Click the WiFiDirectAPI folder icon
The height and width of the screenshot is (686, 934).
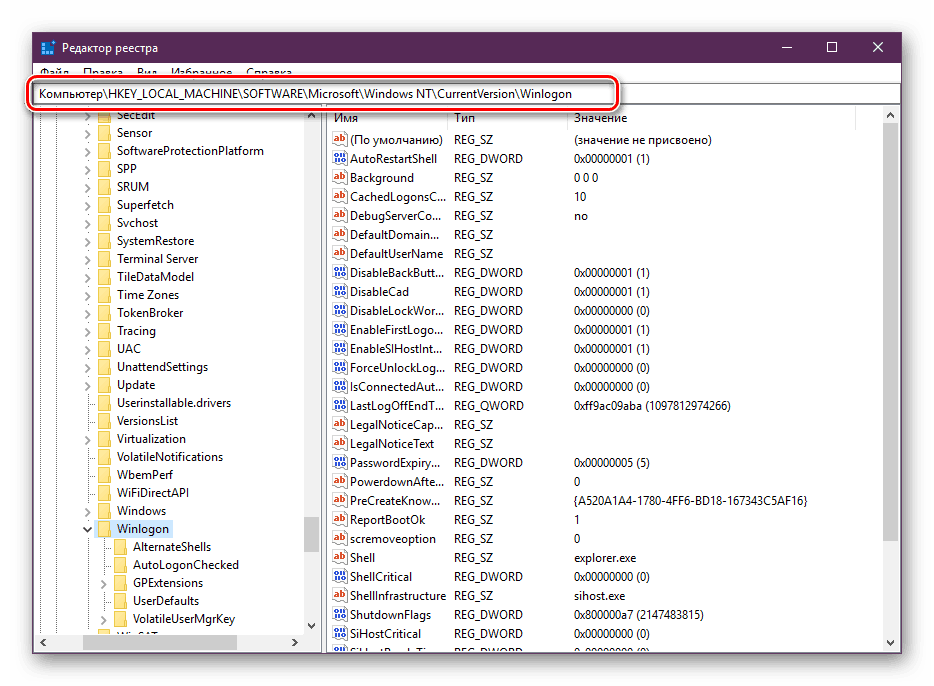pyautogui.click(x=104, y=492)
